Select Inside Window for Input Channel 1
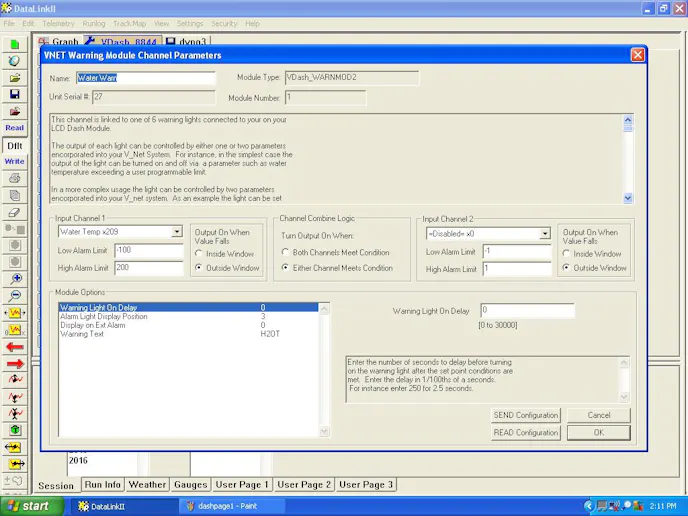The image size is (688, 516). click(199, 254)
